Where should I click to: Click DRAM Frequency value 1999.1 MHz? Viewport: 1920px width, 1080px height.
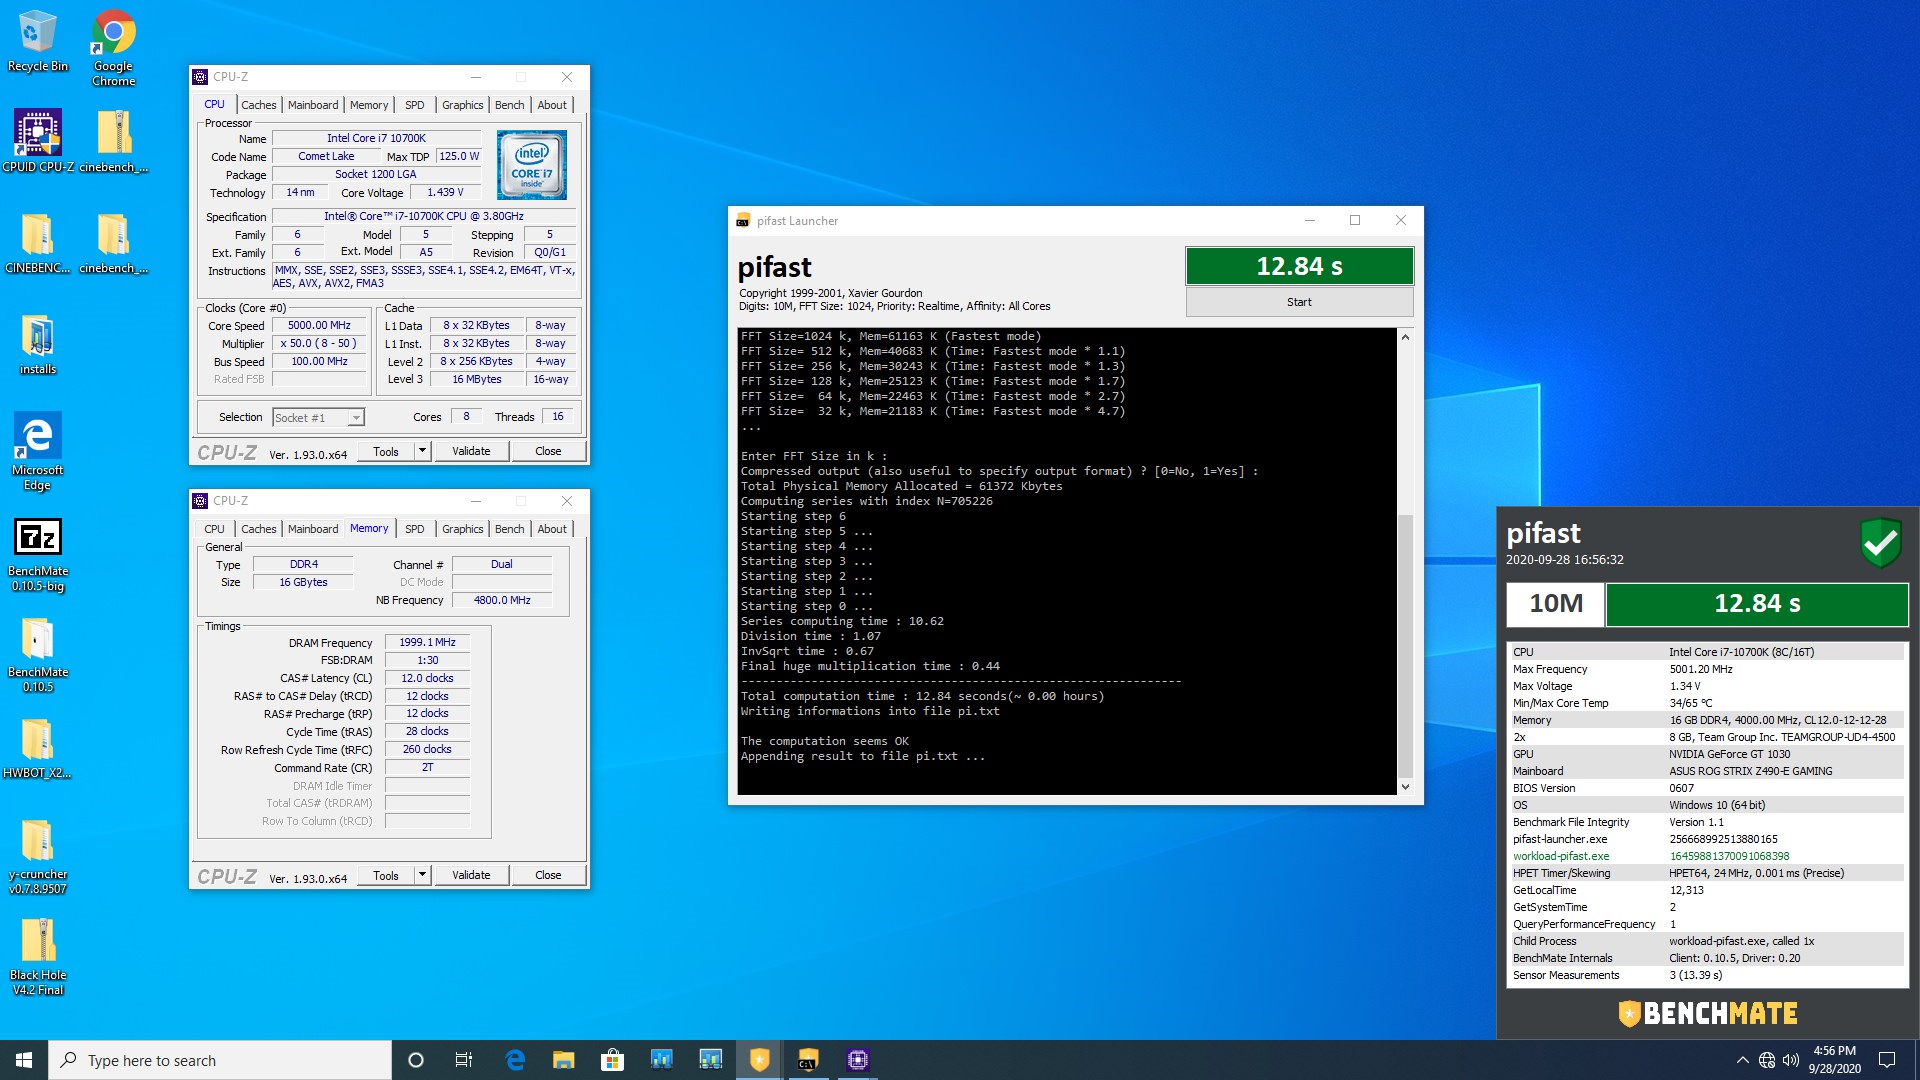(427, 643)
